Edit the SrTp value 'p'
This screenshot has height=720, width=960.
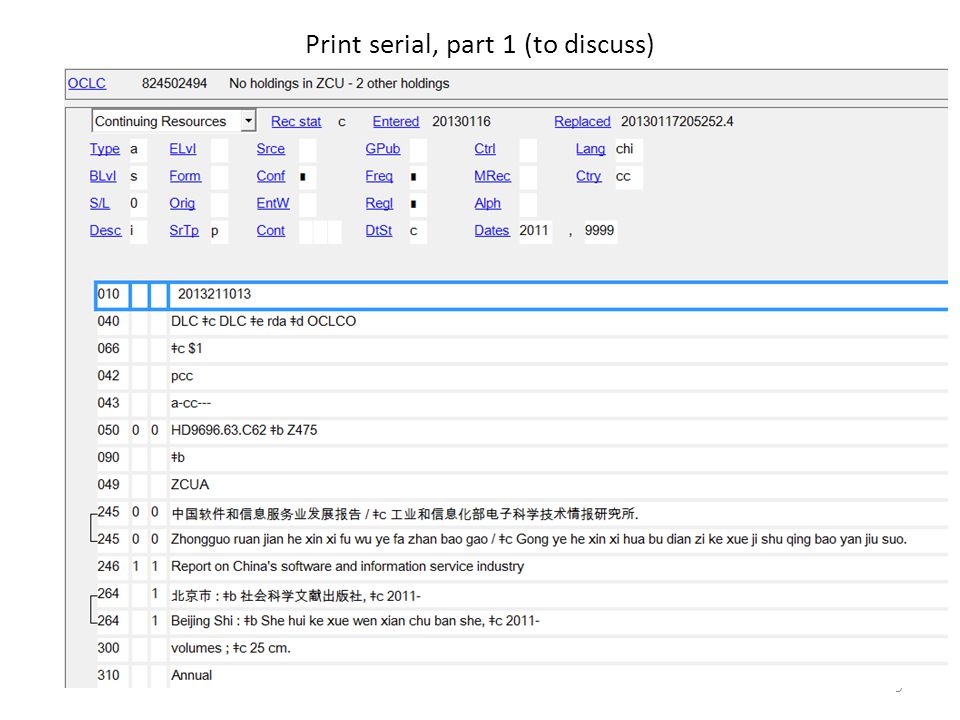(219, 231)
